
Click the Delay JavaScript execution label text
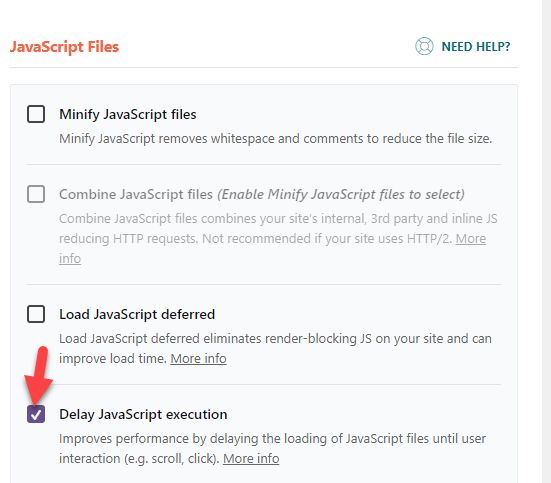point(143,414)
